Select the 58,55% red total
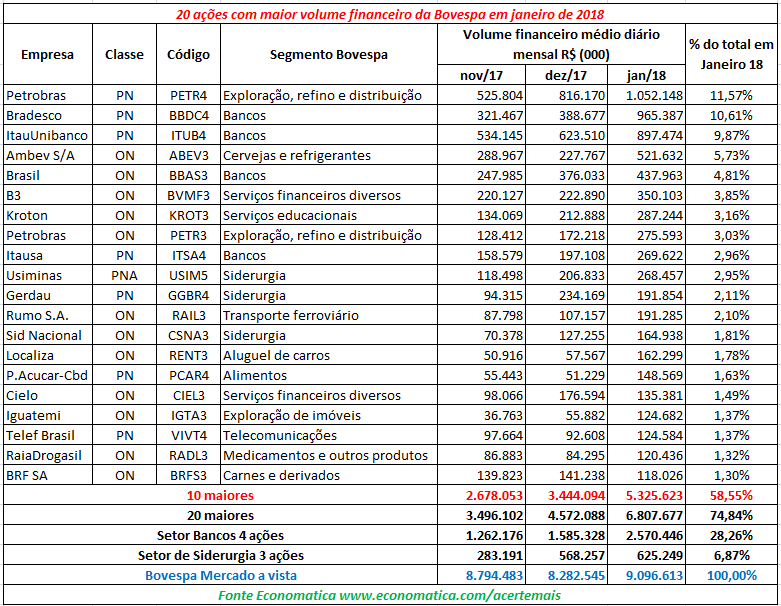This screenshot has width=781, height=606. point(731,495)
